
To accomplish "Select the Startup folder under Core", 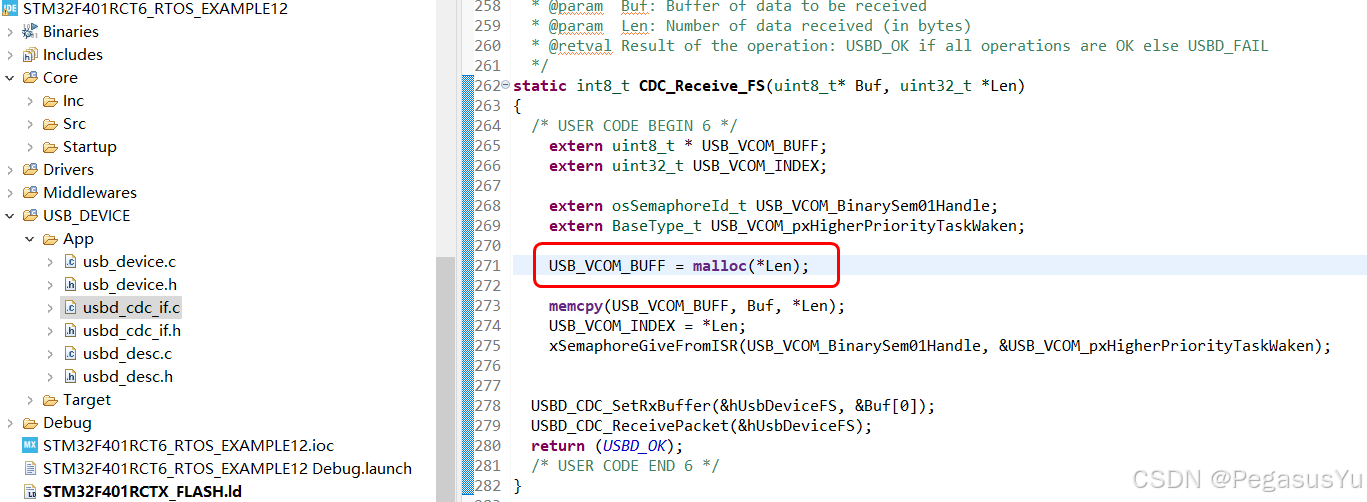I will coord(89,147).
